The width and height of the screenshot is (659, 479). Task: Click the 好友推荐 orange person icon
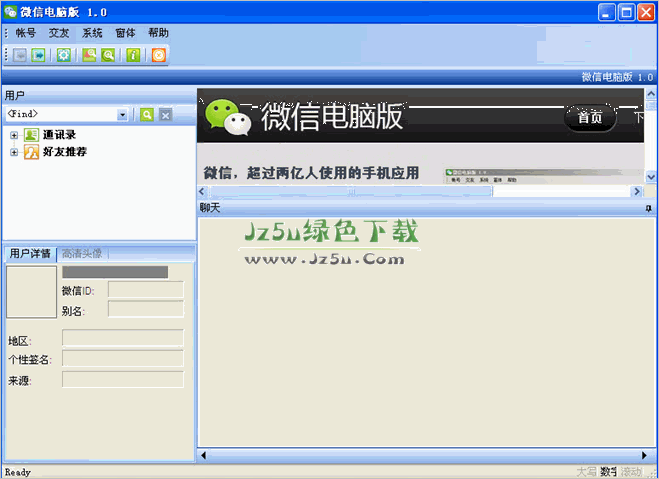31,152
